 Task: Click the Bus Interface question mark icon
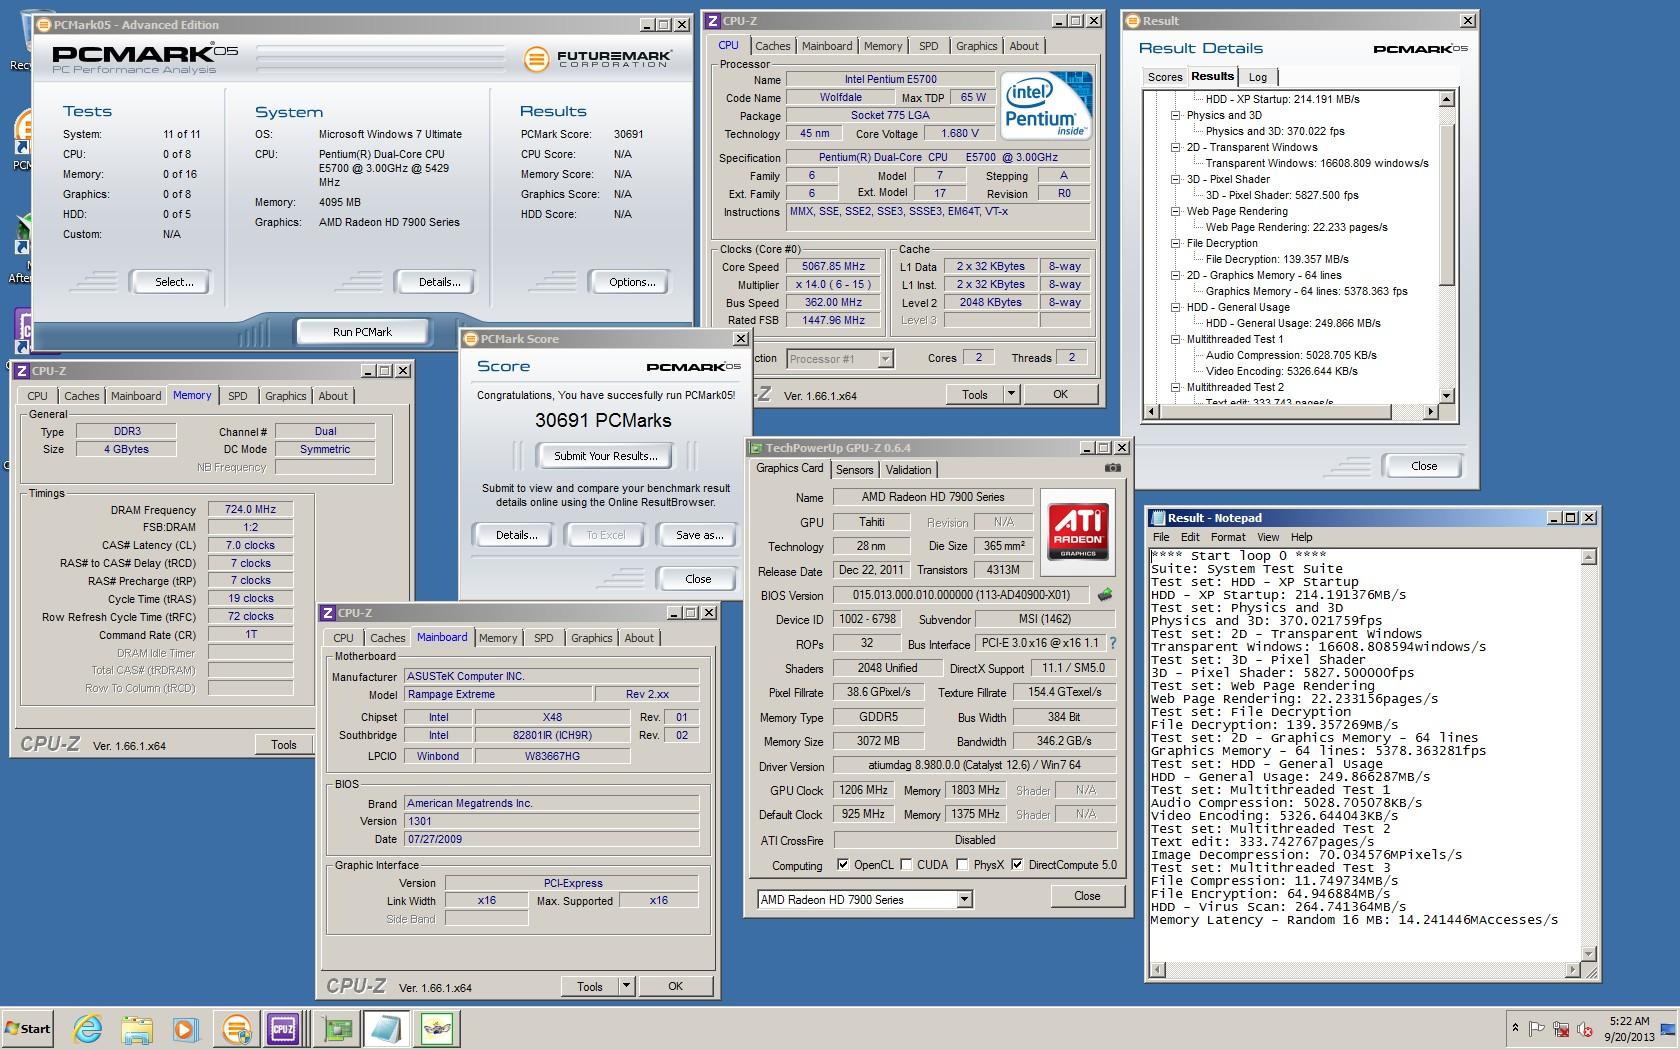point(1112,644)
